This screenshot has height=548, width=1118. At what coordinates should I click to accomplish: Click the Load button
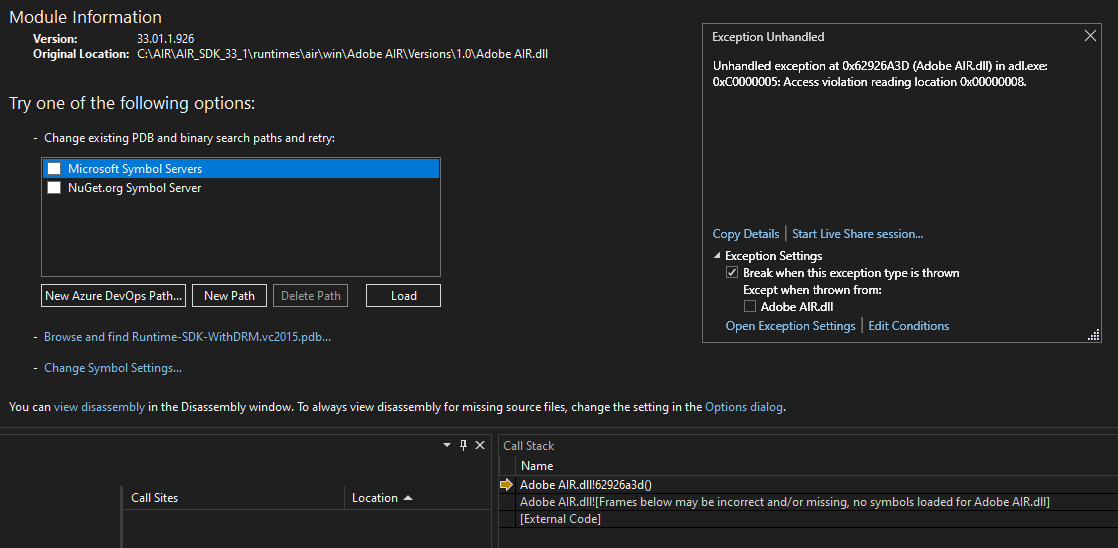[x=404, y=296]
